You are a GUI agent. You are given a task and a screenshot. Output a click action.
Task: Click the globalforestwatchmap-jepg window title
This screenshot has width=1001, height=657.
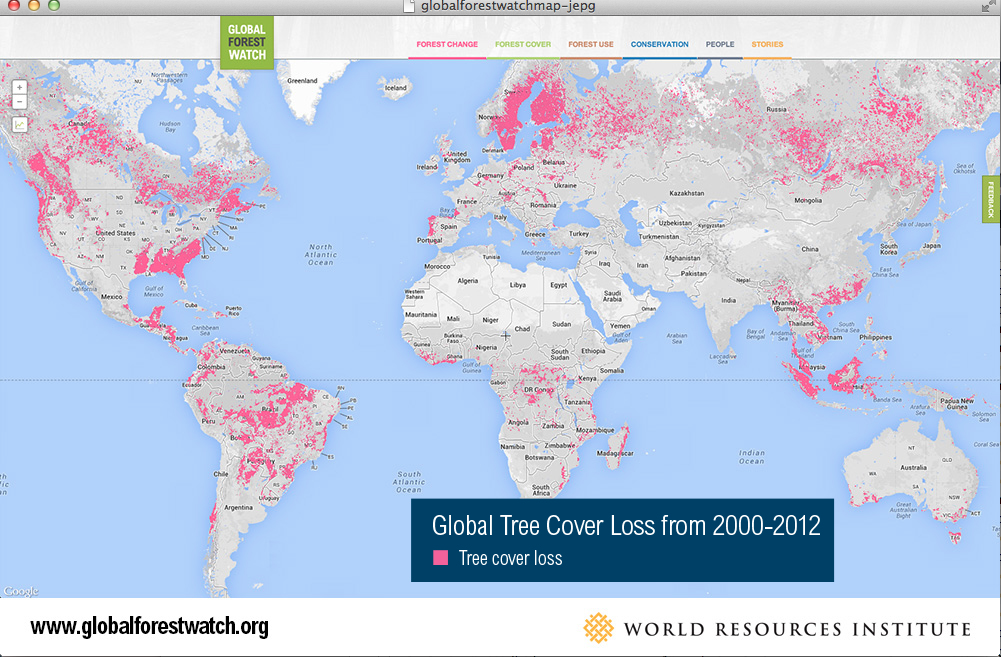(508, 6)
